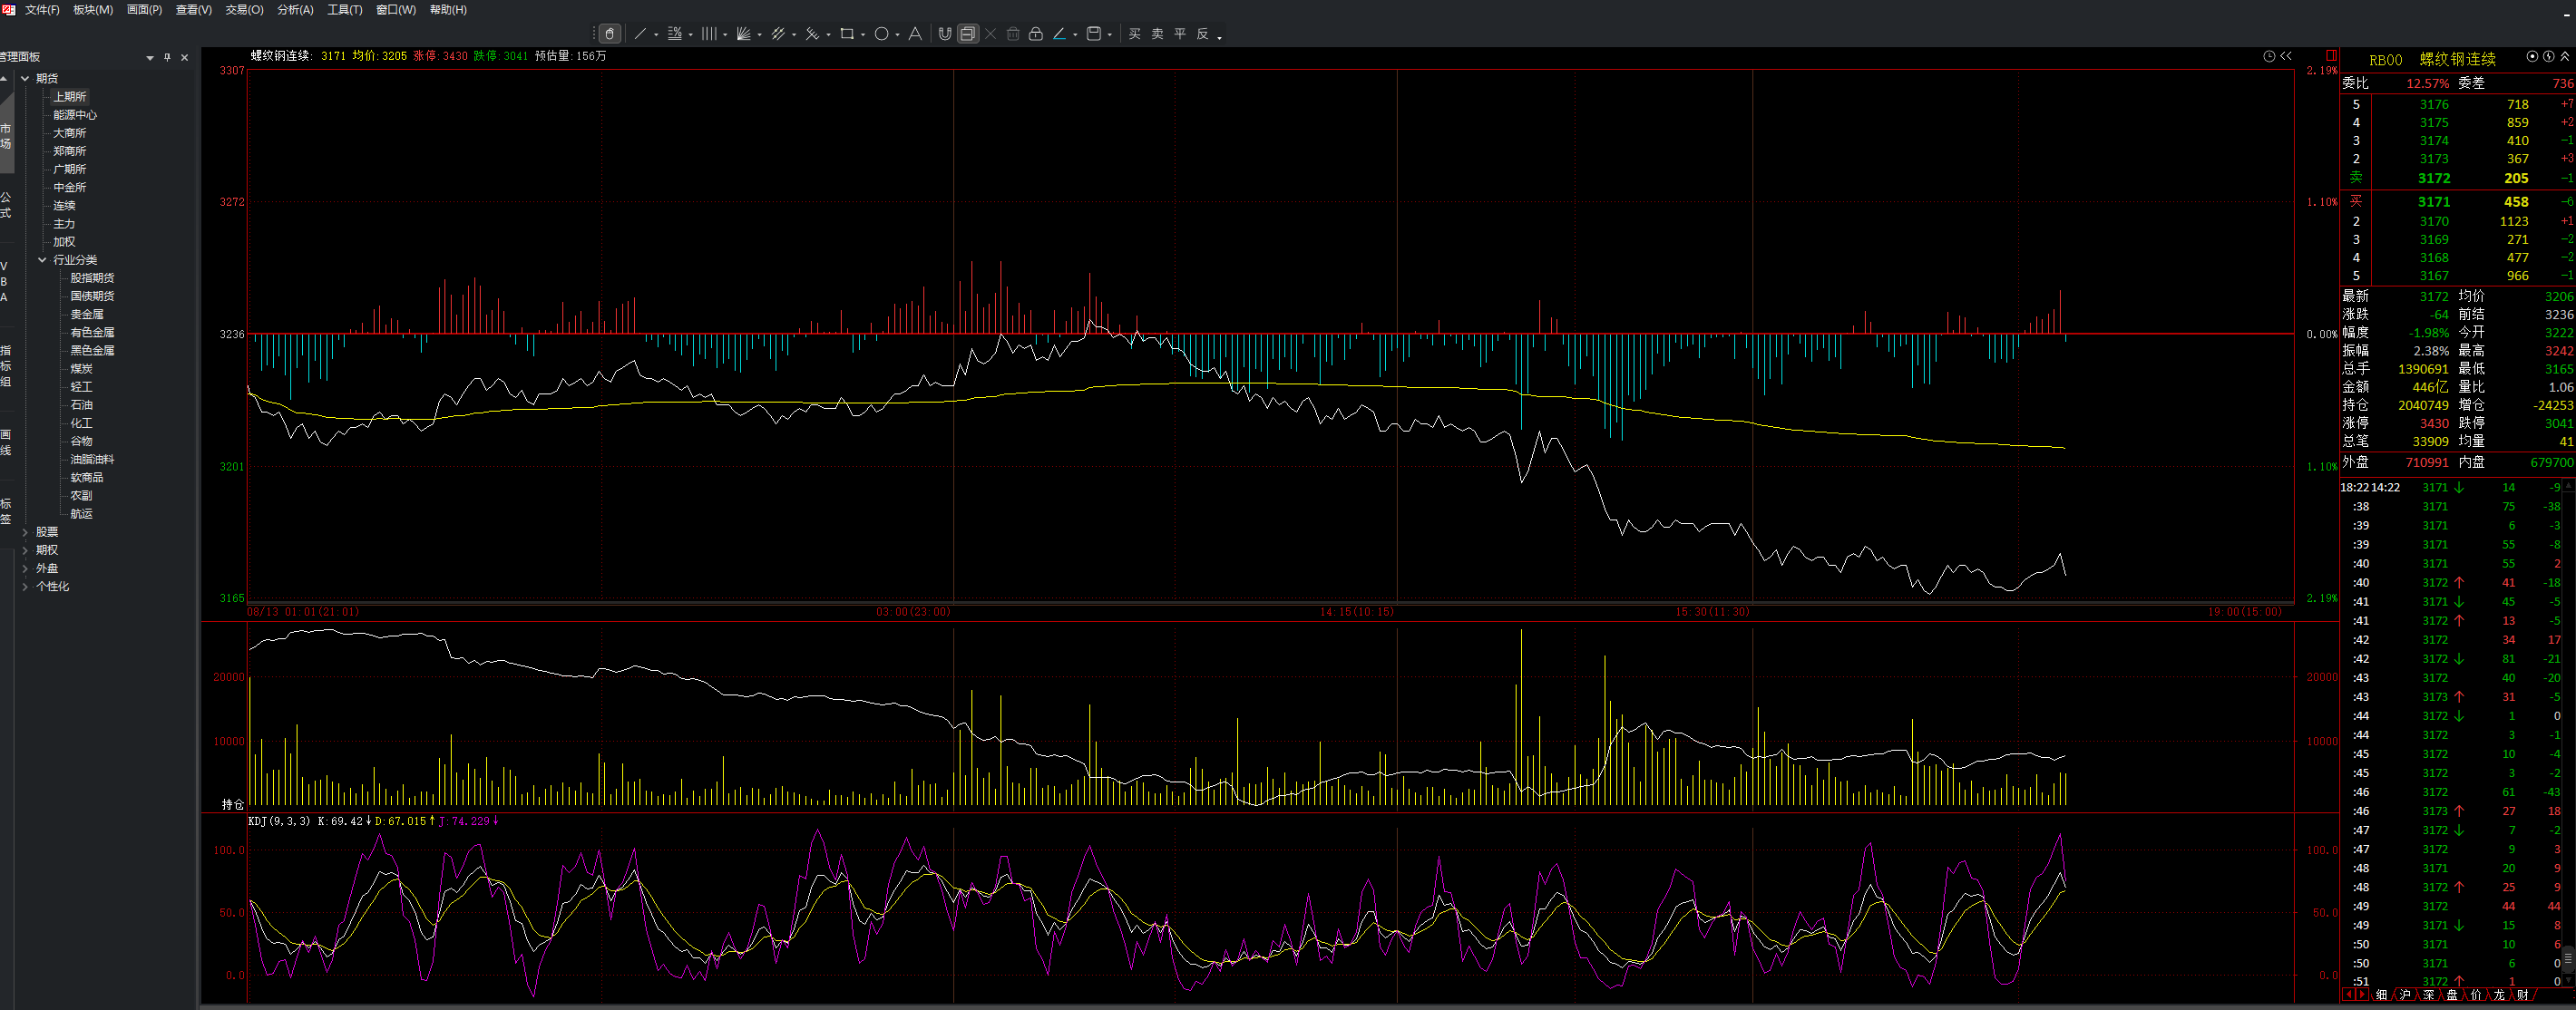Image resolution: width=2576 pixels, height=1010 pixels.
Task: Select the rectangle shape tool
Action: (x=847, y=34)
